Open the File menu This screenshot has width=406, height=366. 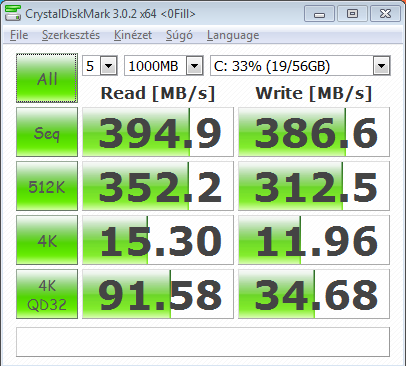19,35
